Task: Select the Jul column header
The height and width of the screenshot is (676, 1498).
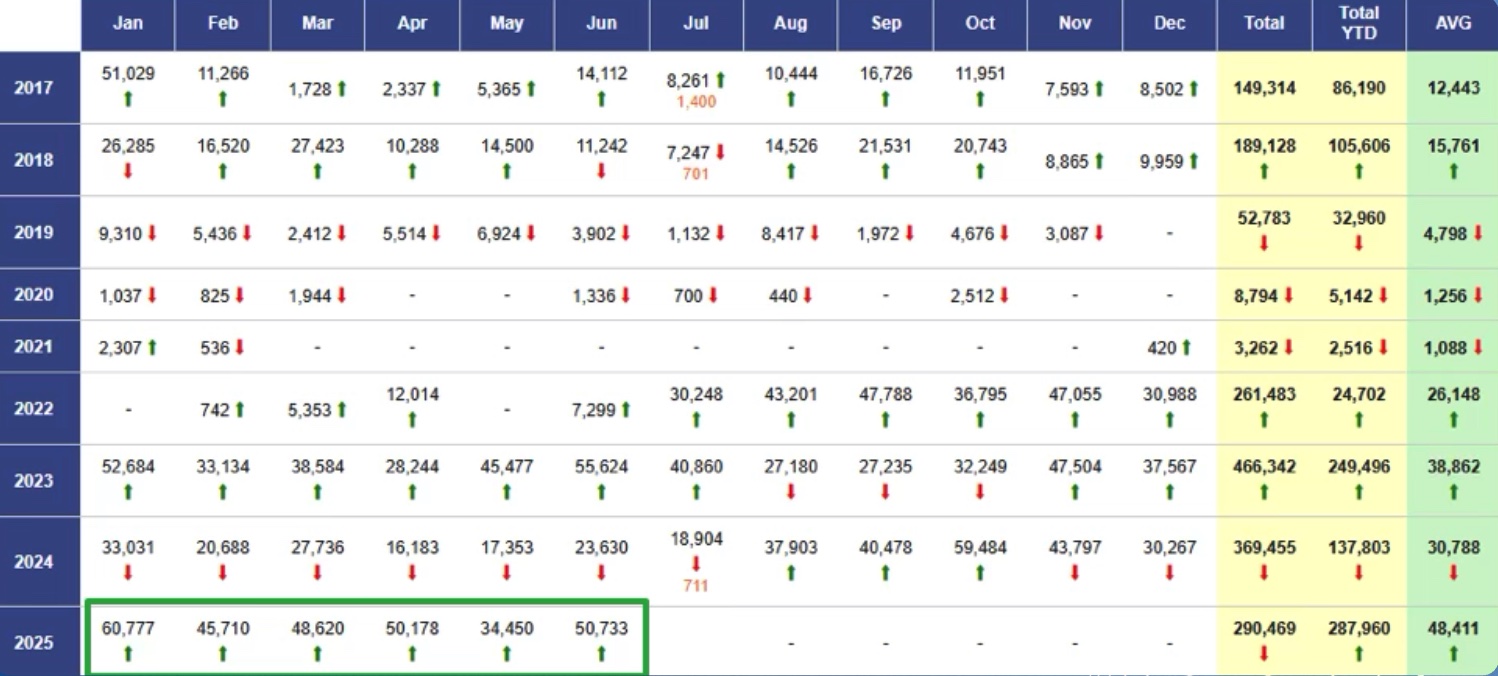Action: coord(695,24)
